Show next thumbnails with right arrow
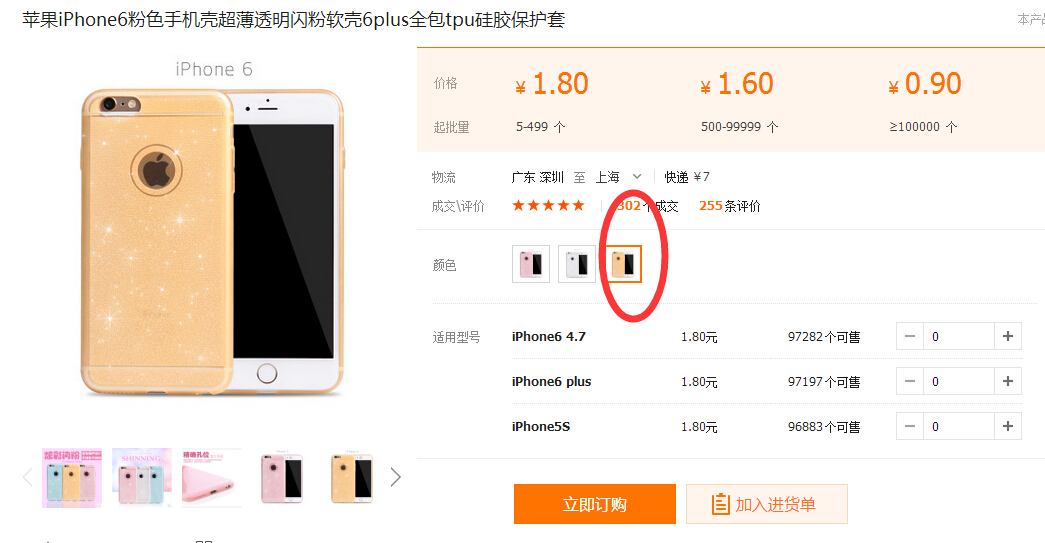This screenshot has height=543, width=1045. (395, 477)
